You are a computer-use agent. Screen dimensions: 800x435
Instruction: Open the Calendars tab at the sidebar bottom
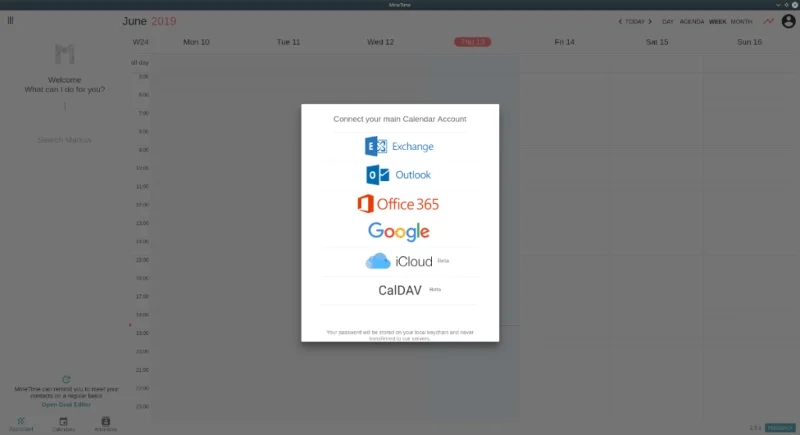tap(63, 424)
